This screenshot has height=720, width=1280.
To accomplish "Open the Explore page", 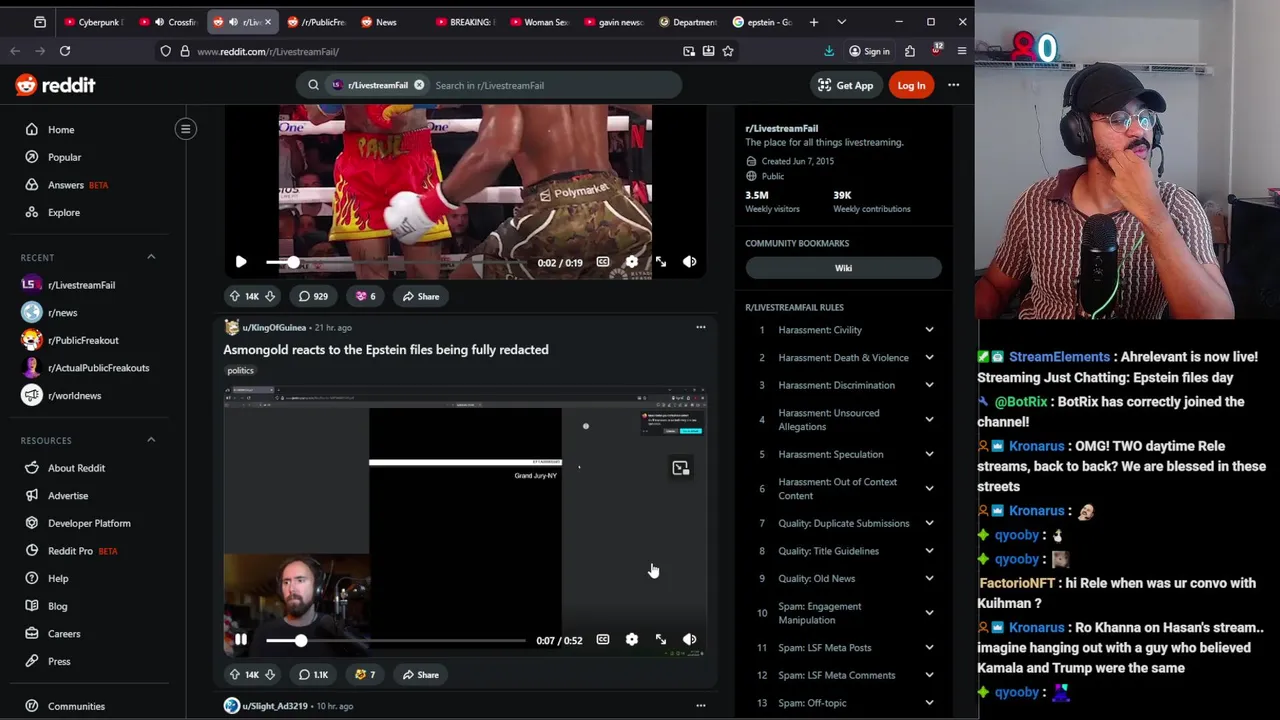I will pyautogui.click(x=64, y=212).
